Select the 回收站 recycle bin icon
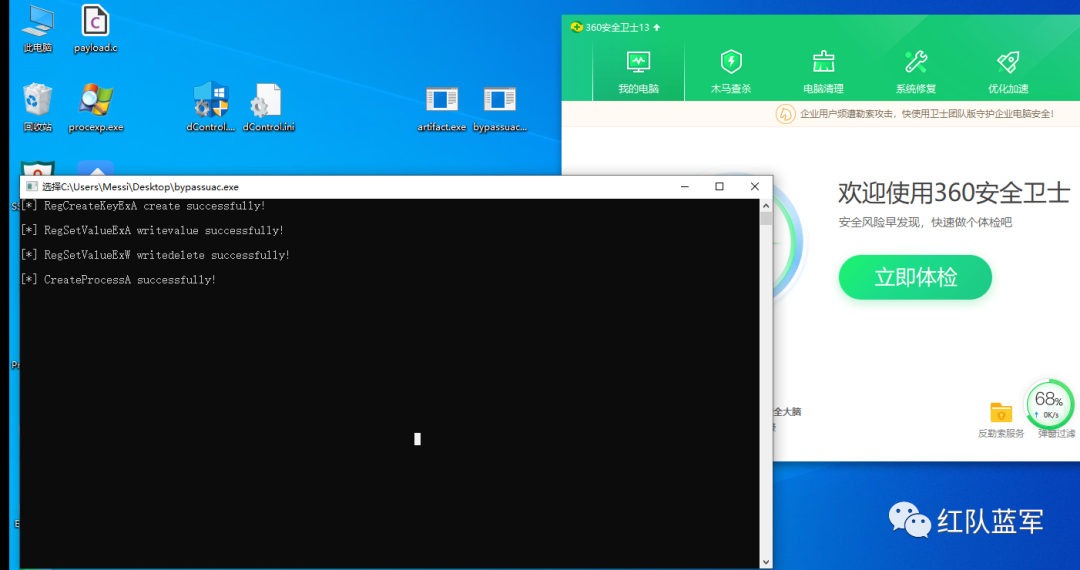 click(38, 108)
